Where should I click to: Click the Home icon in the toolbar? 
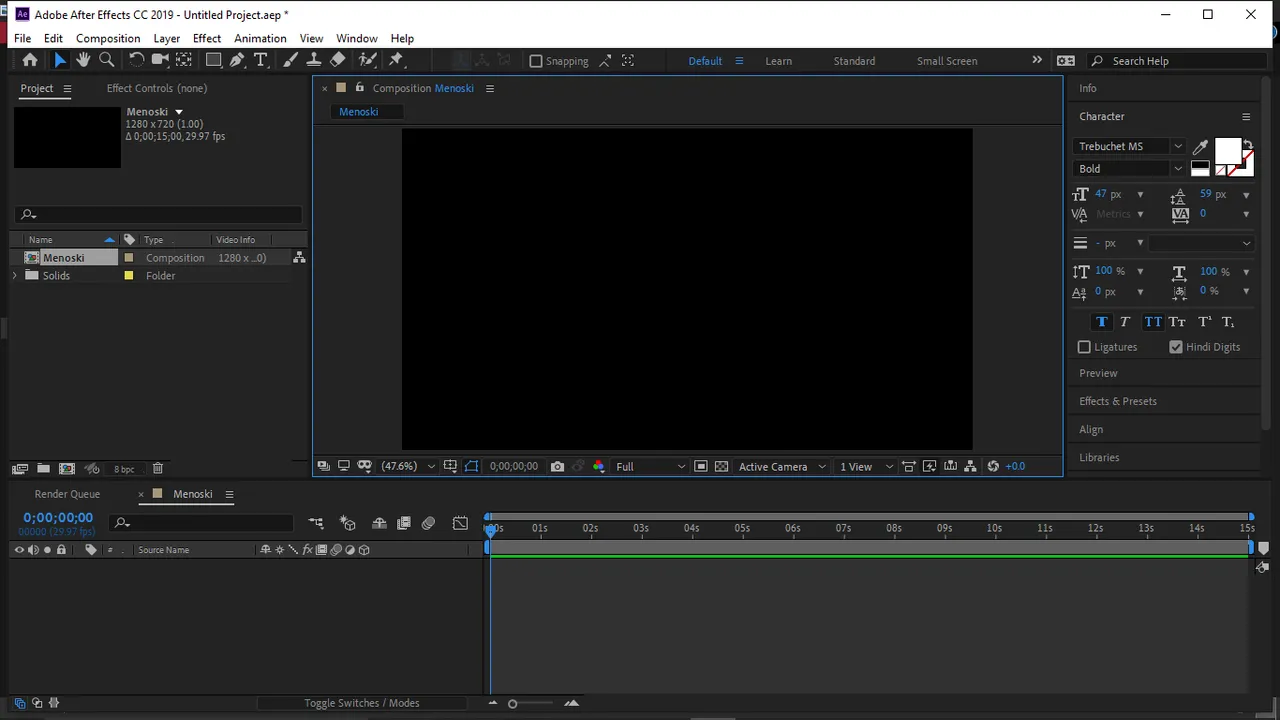(x=30, y=60)
